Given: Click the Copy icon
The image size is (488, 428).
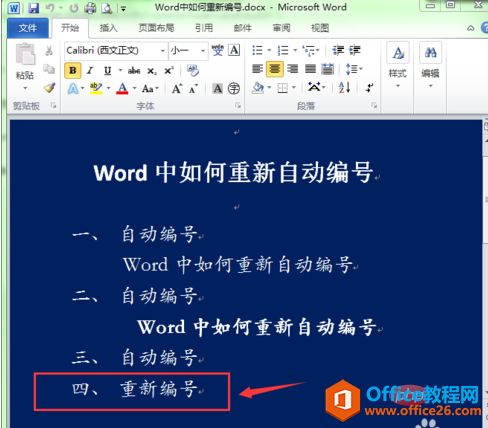Looking at the screenshot, I should (x=49, y=69).
